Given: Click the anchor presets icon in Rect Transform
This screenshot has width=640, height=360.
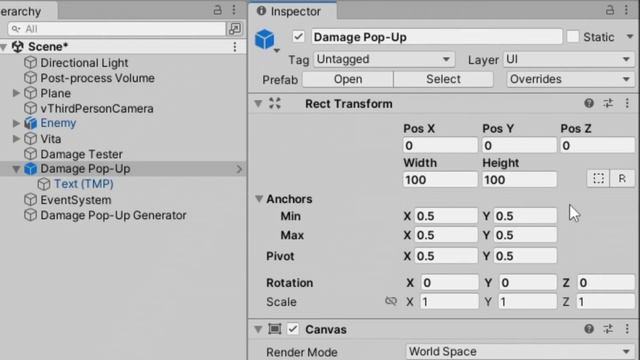Looking at the screenshot, I should (x=275, y=103).
